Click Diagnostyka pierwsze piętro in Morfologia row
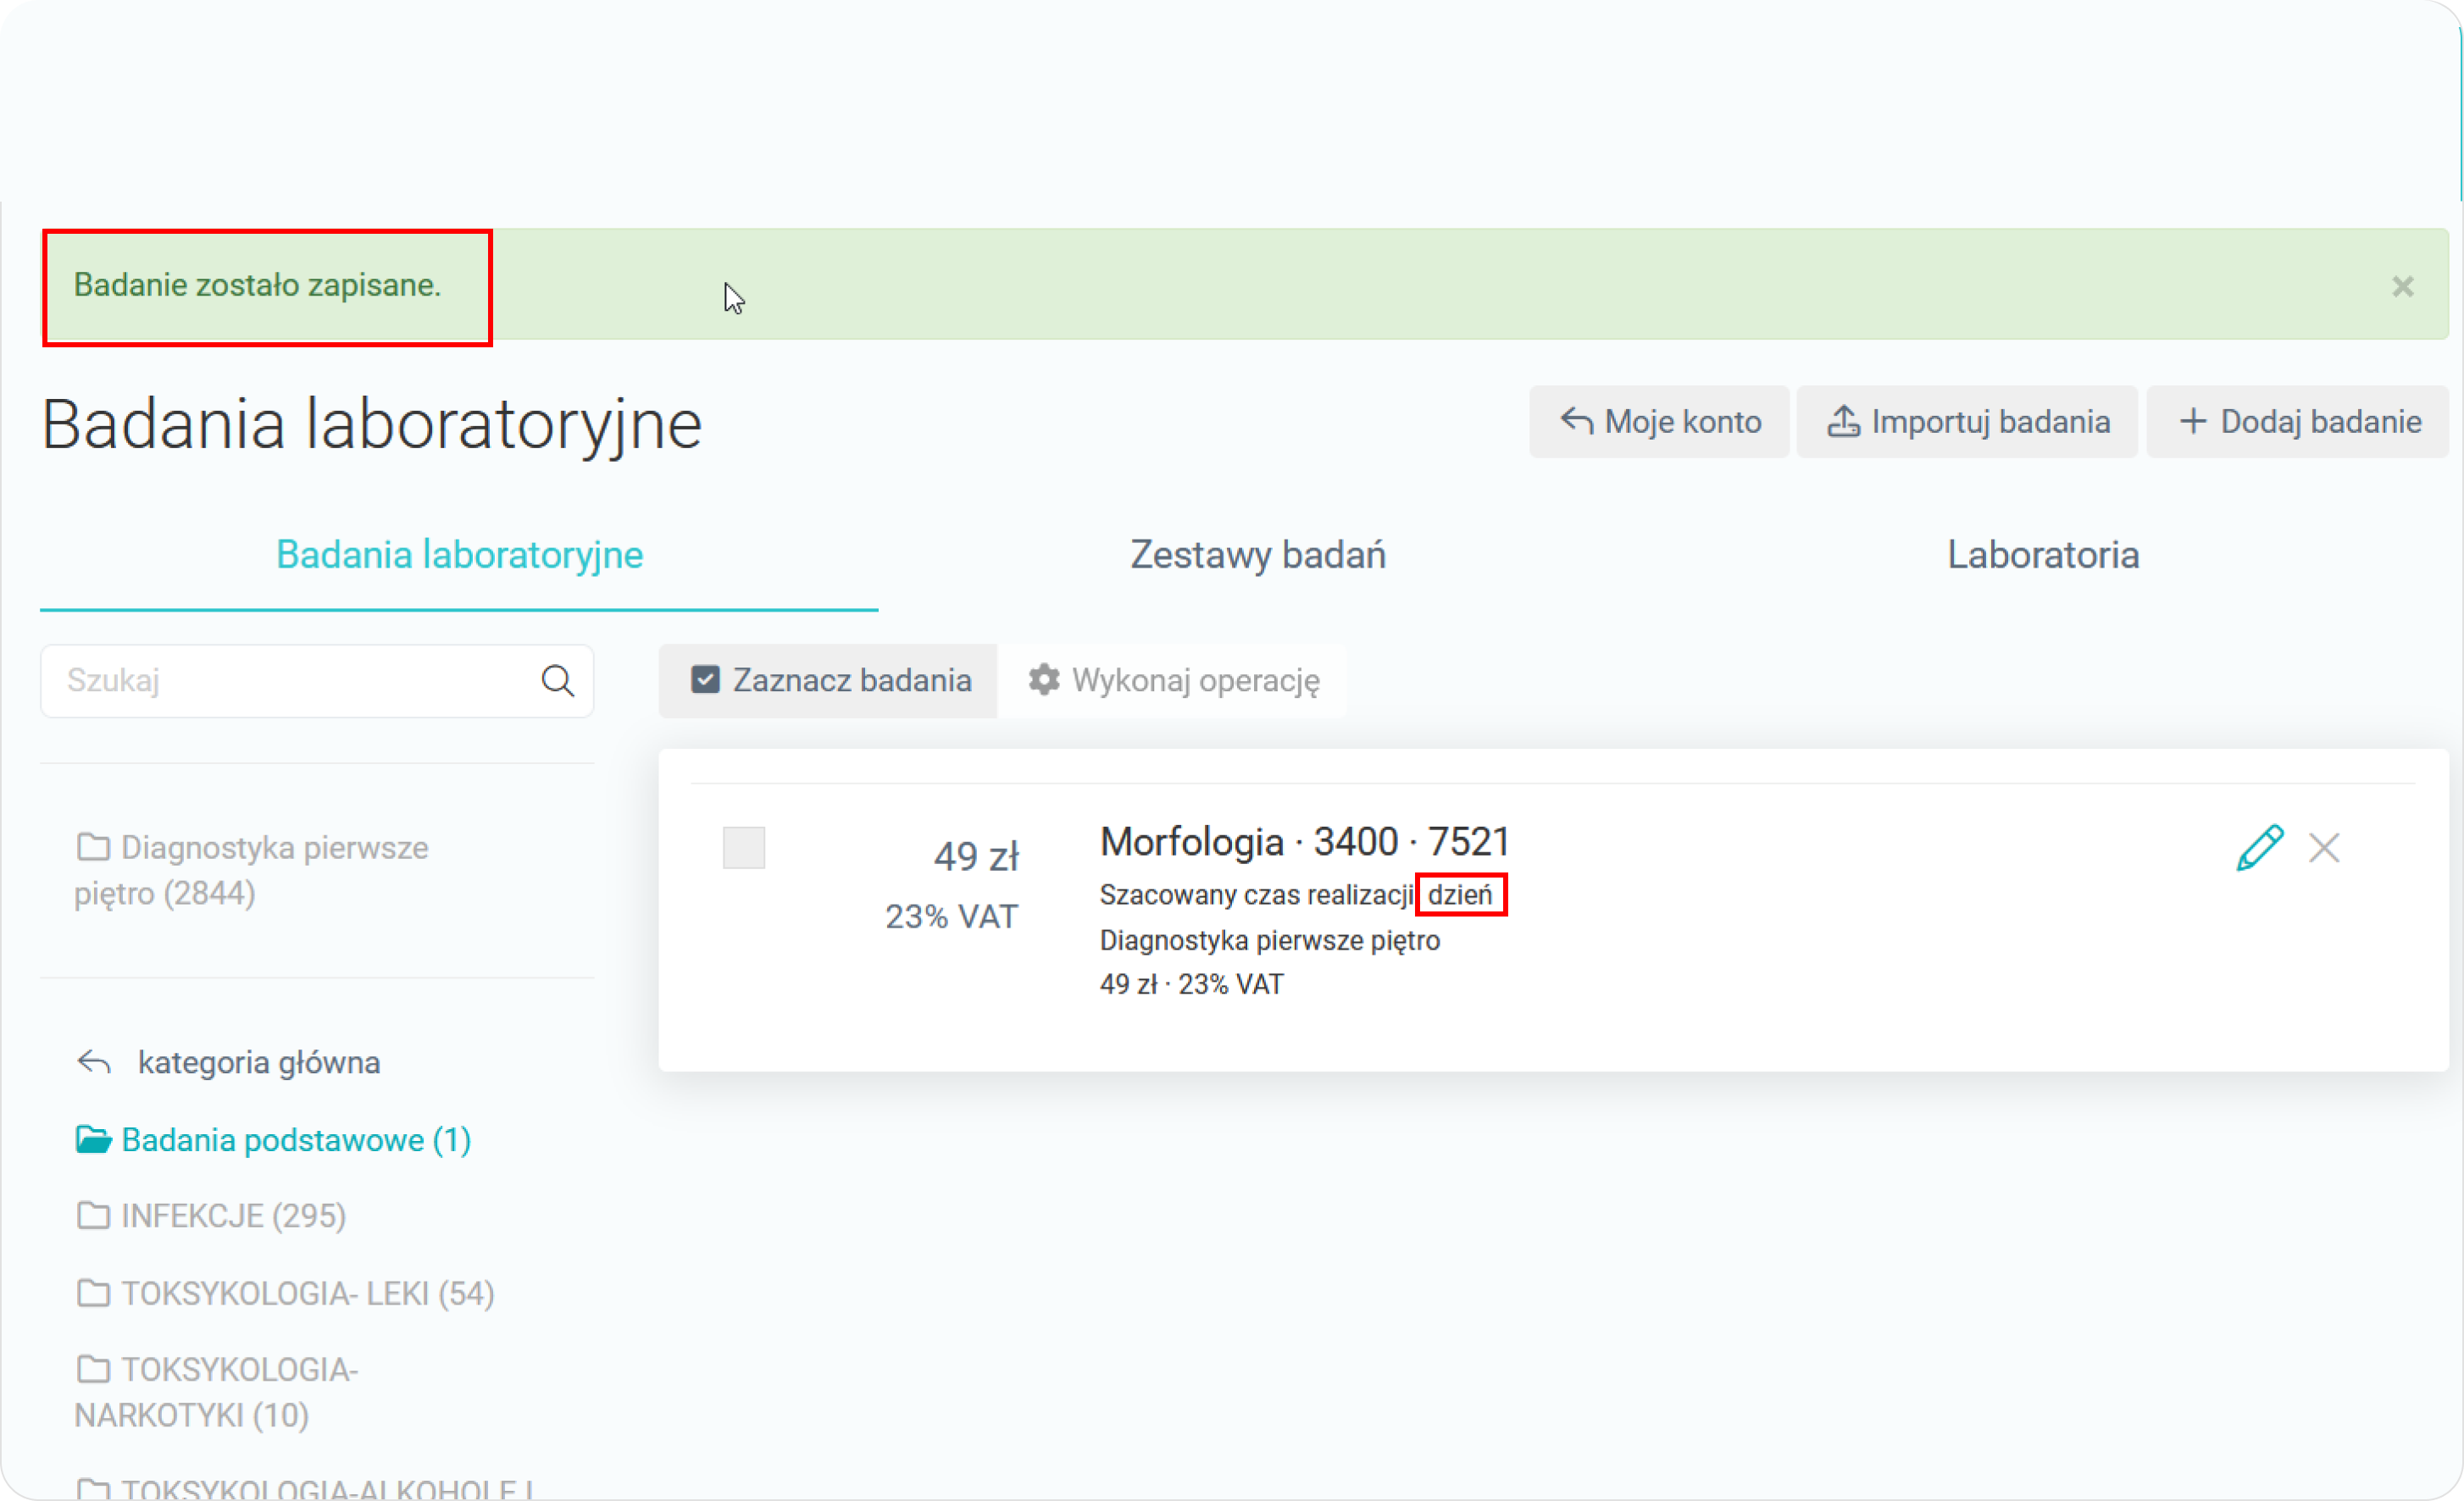2464x1501 pixels. (x=1270, y=940)
